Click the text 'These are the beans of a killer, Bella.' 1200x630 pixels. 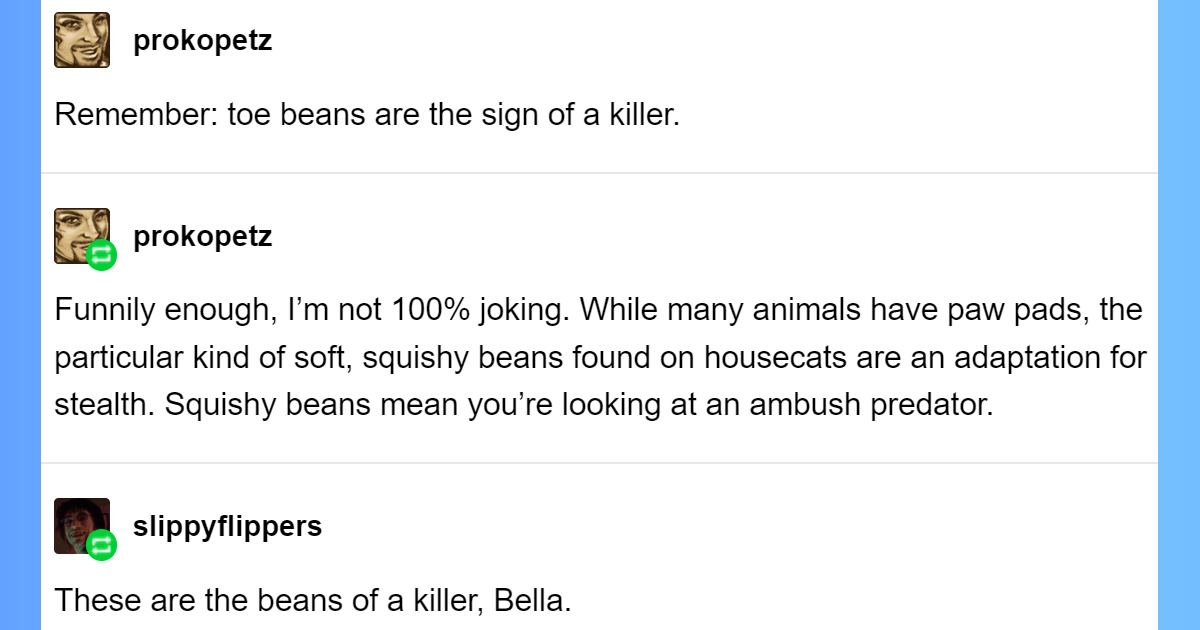pos(312,600)
